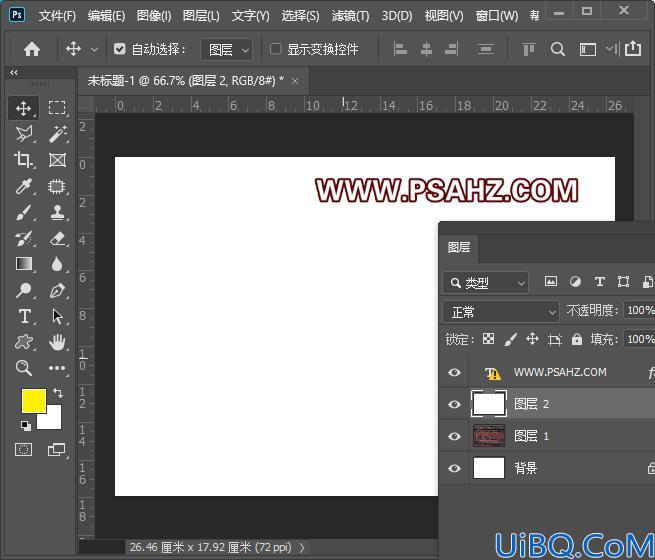This screenshot has height=560, width=655.
Task: Change the screen mode
Action: [x=56, y=450]
